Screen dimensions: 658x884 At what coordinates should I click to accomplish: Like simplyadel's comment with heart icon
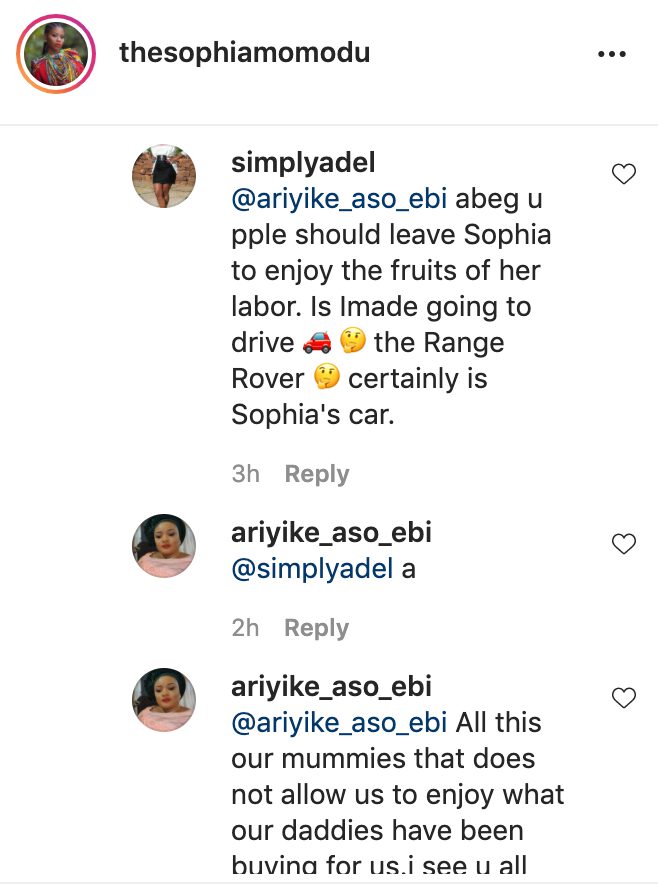(624, 174)
